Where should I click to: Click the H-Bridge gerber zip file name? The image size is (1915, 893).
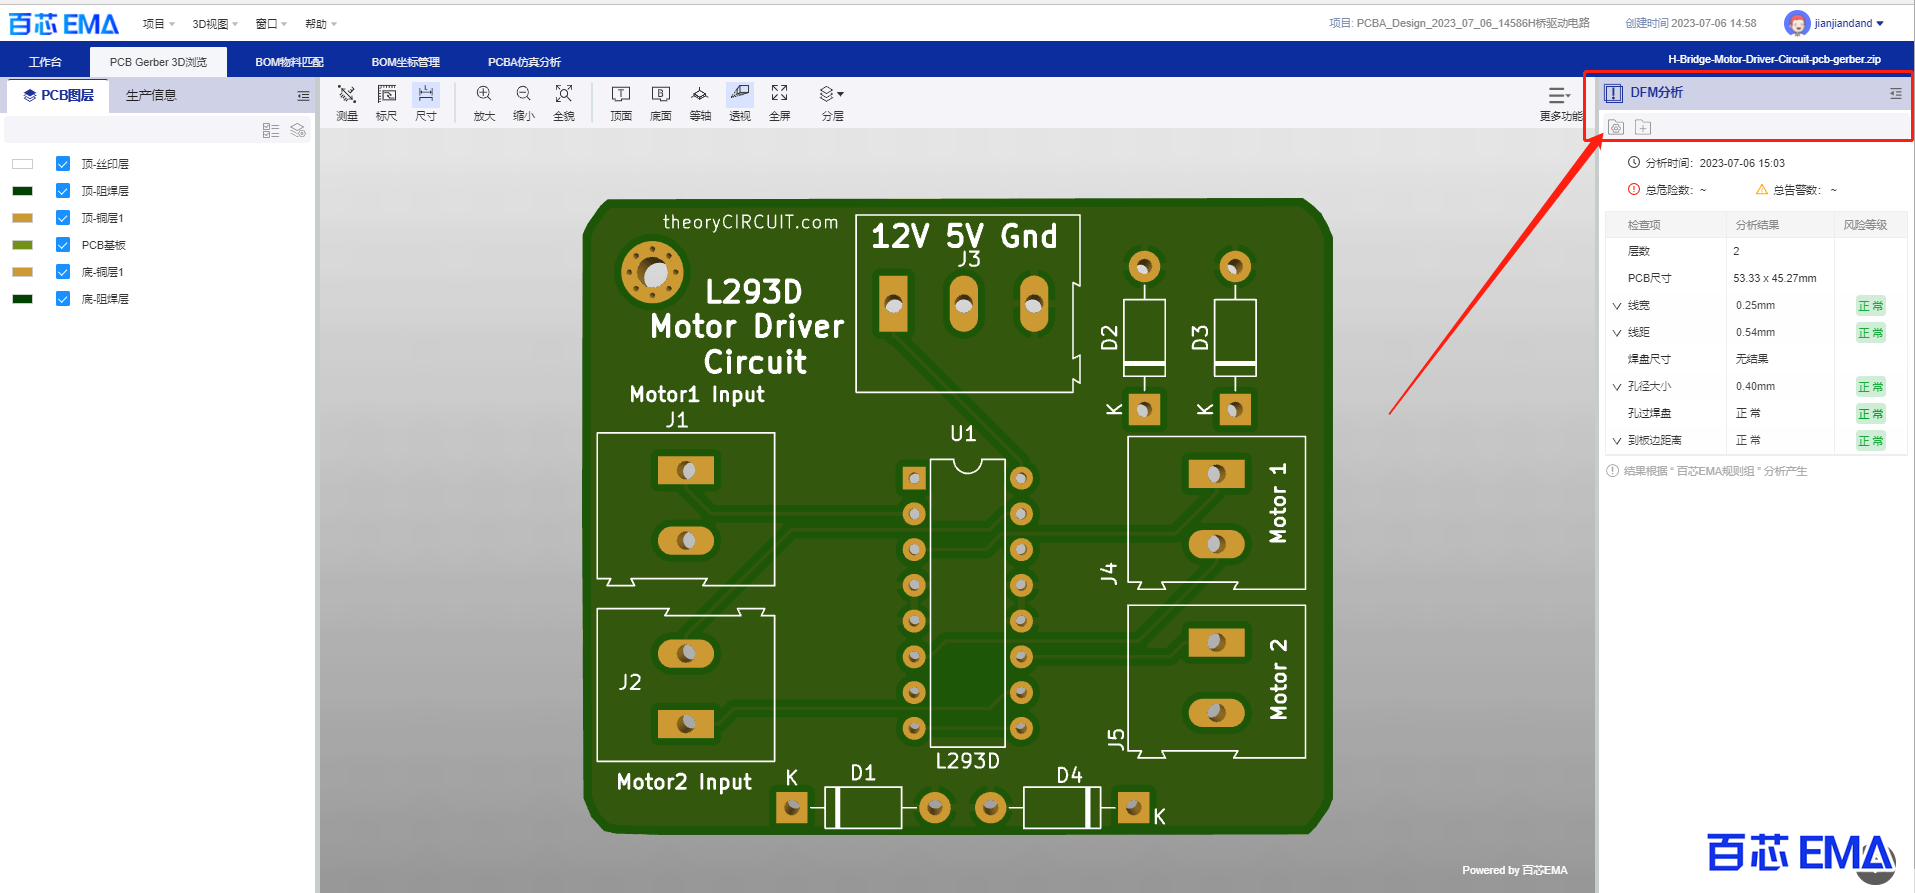pyautogui.click(x=1774, y=60)
